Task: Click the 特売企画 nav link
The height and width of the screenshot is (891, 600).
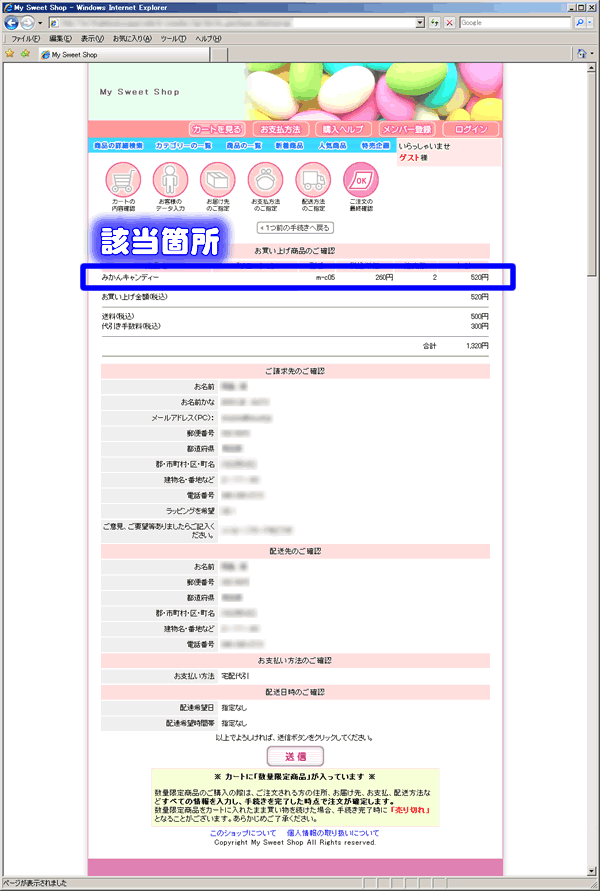Action: tap(376, 145)
